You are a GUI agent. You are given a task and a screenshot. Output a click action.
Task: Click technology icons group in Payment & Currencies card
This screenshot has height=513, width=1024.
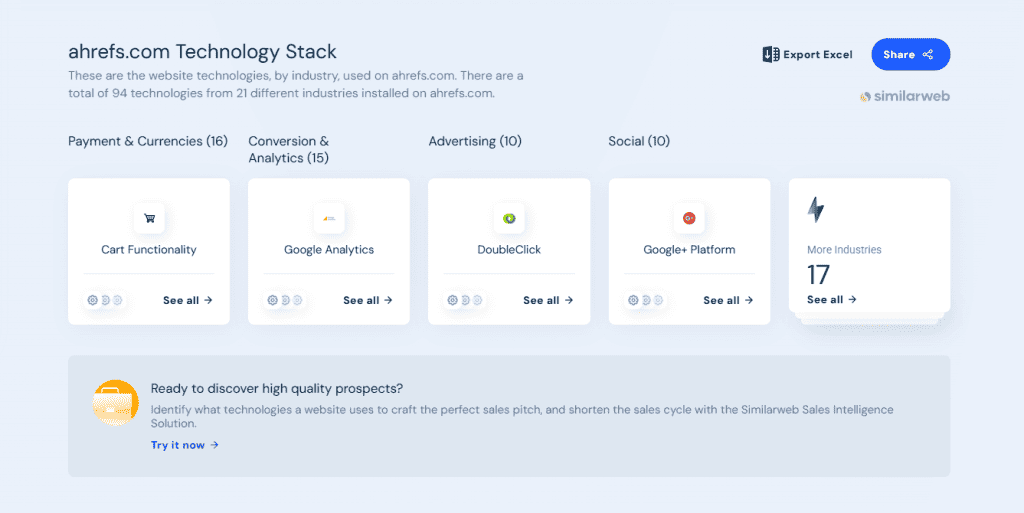[x=104, y=300]
